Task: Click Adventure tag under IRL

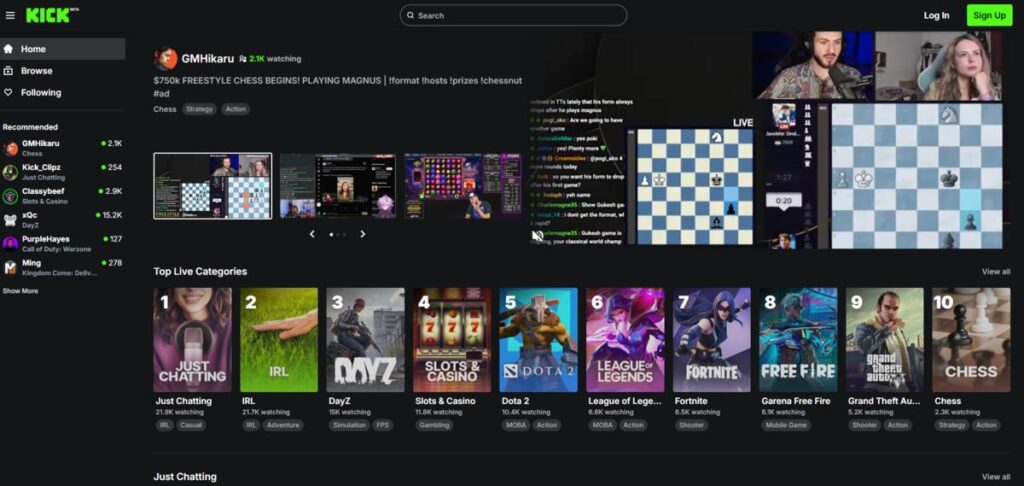Action: point(283,425)
